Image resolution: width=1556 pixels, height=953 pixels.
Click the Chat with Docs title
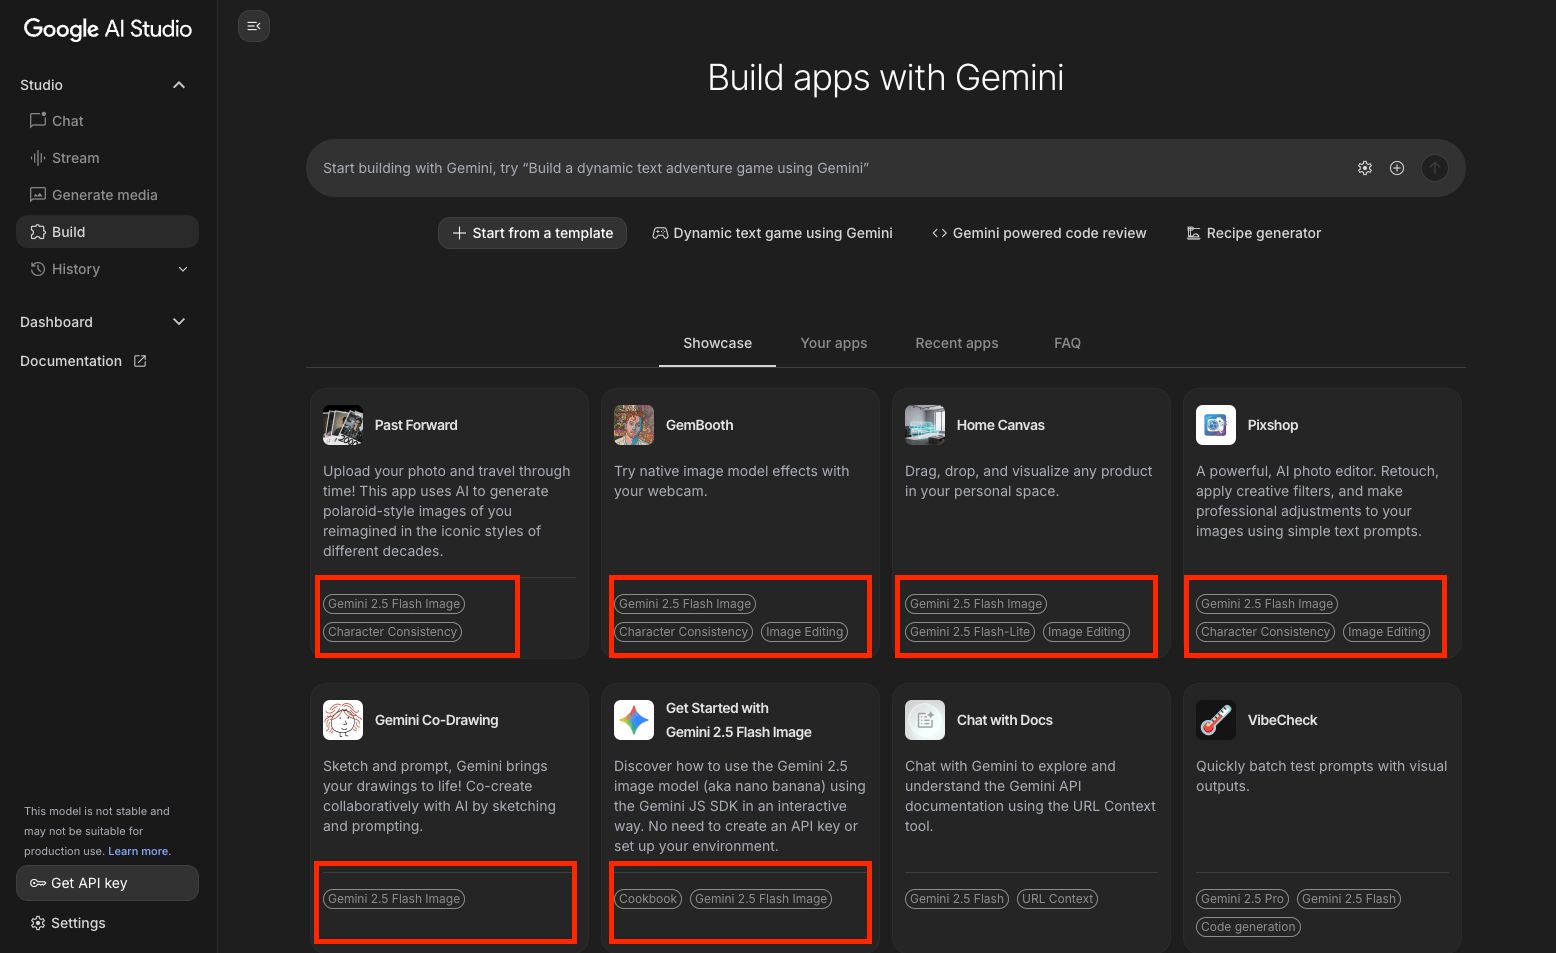click(x=1004, y=720)
